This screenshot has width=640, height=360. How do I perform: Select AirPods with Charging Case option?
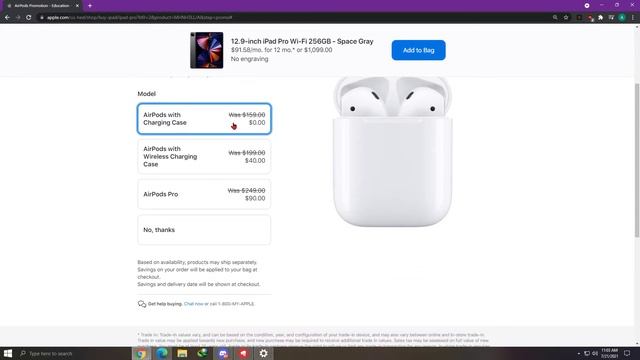[204, 119]
